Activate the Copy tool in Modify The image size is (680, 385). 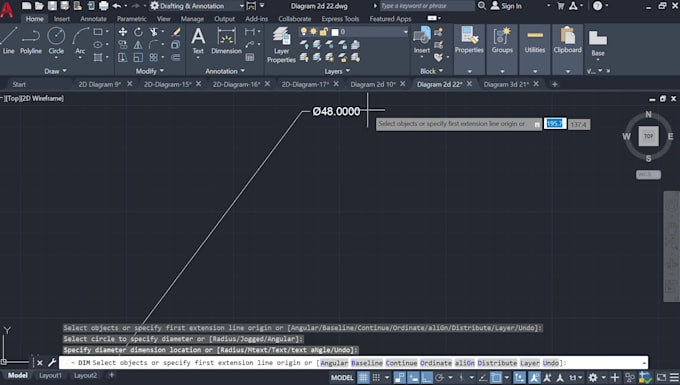tap(123, 44)
